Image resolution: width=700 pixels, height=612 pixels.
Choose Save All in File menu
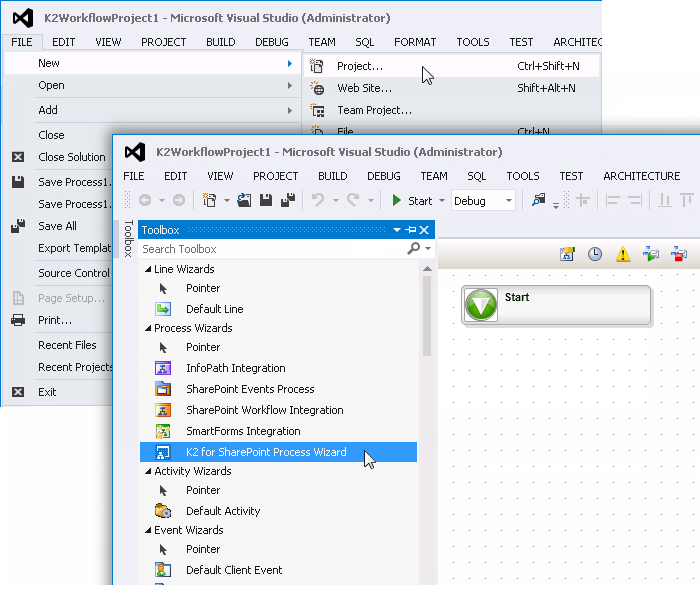click(58, 226)
